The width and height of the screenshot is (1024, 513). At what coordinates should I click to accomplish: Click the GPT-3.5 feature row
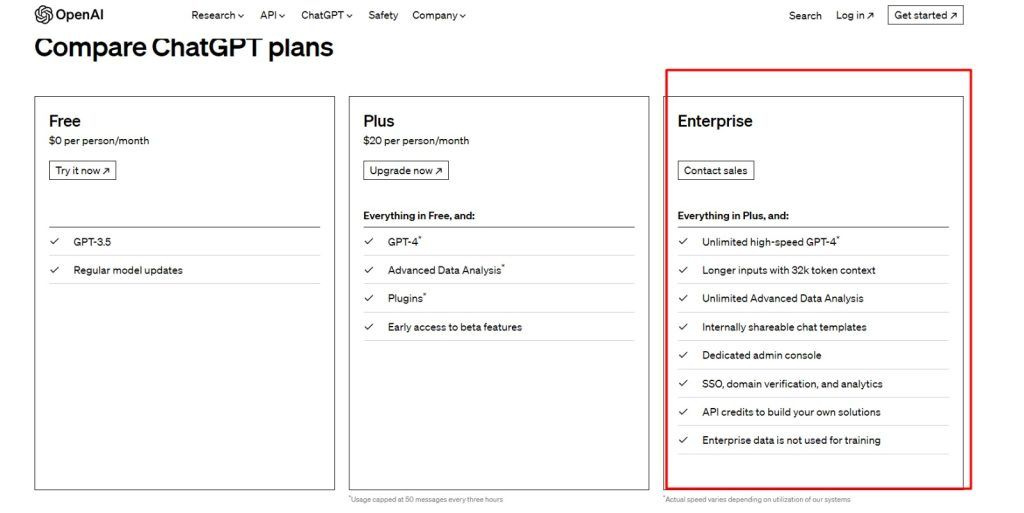[184, 241]
